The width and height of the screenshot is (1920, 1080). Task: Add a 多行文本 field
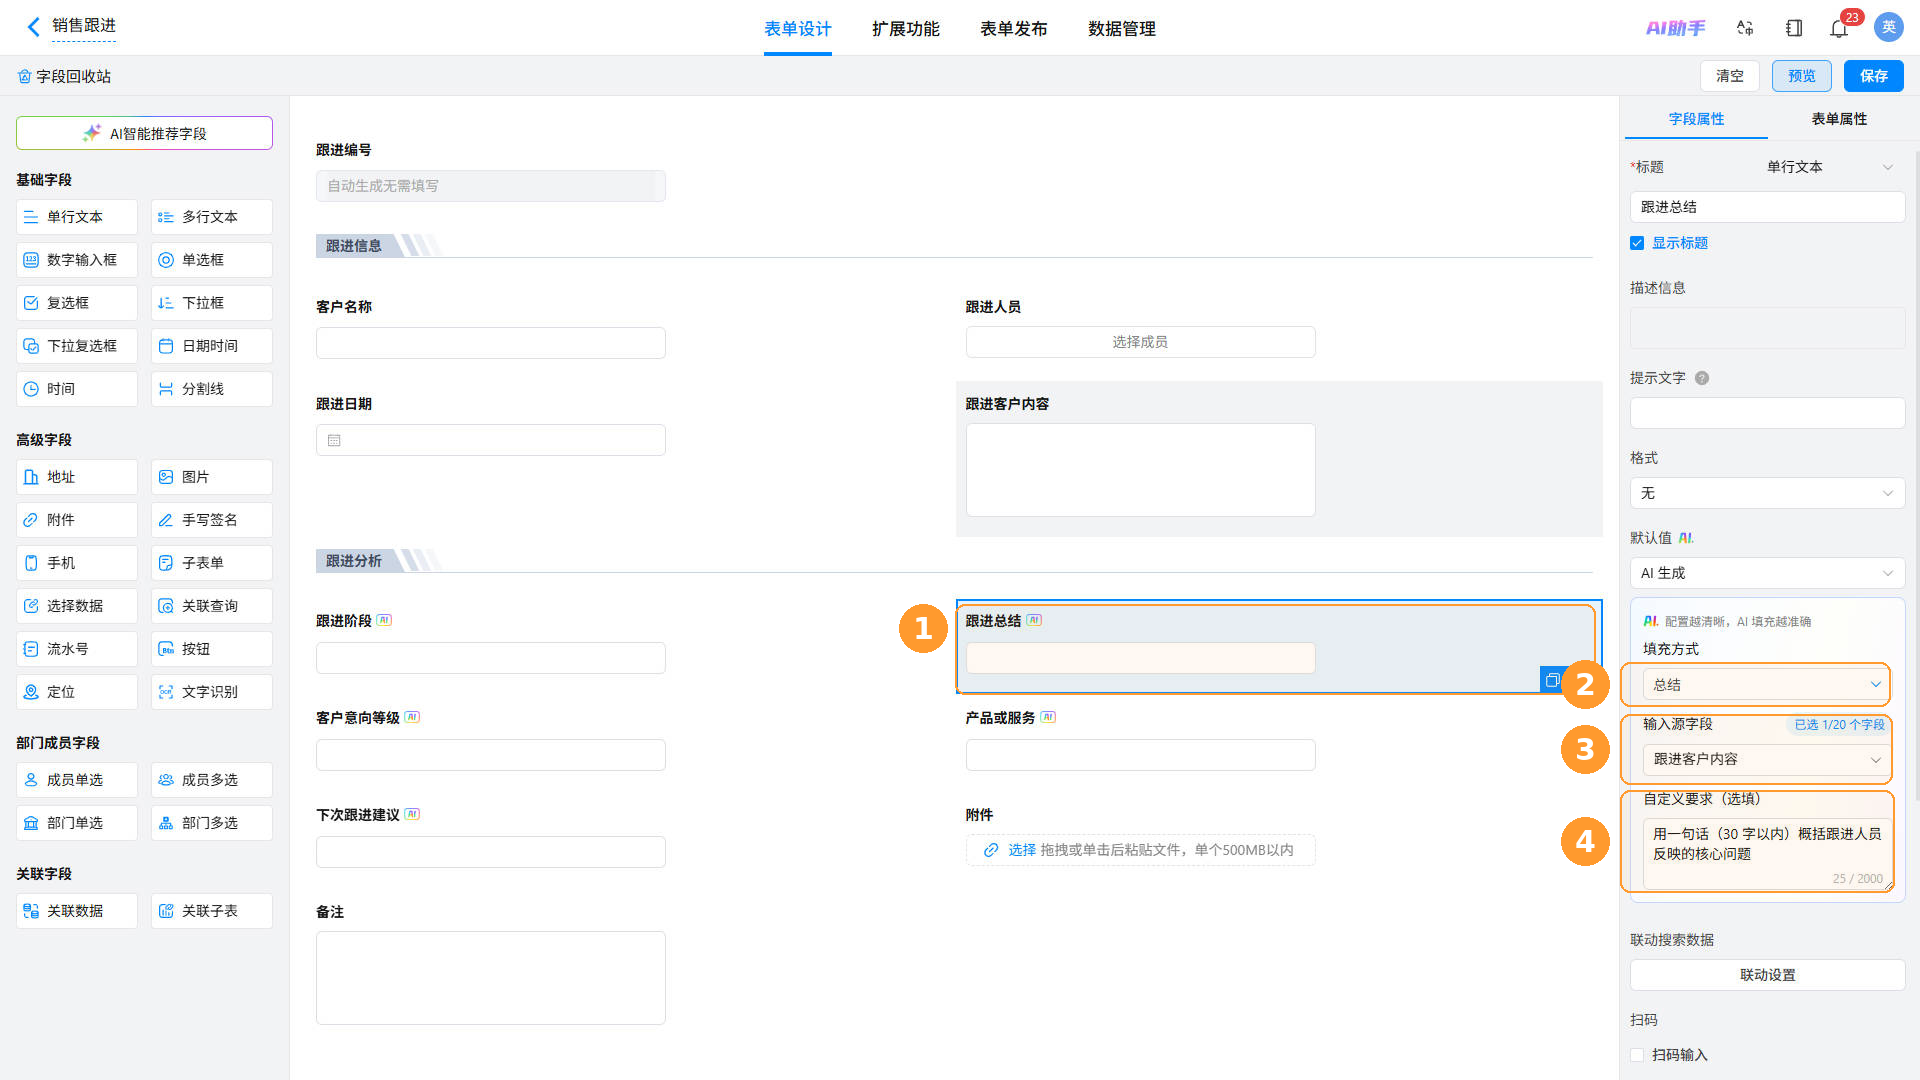pyautogui.click(x=212, y=217)
